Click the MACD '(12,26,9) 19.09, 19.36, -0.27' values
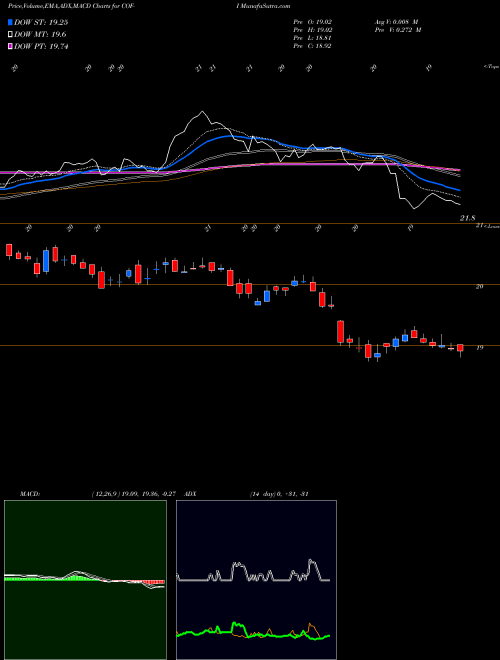 click(x=136, y=494)
